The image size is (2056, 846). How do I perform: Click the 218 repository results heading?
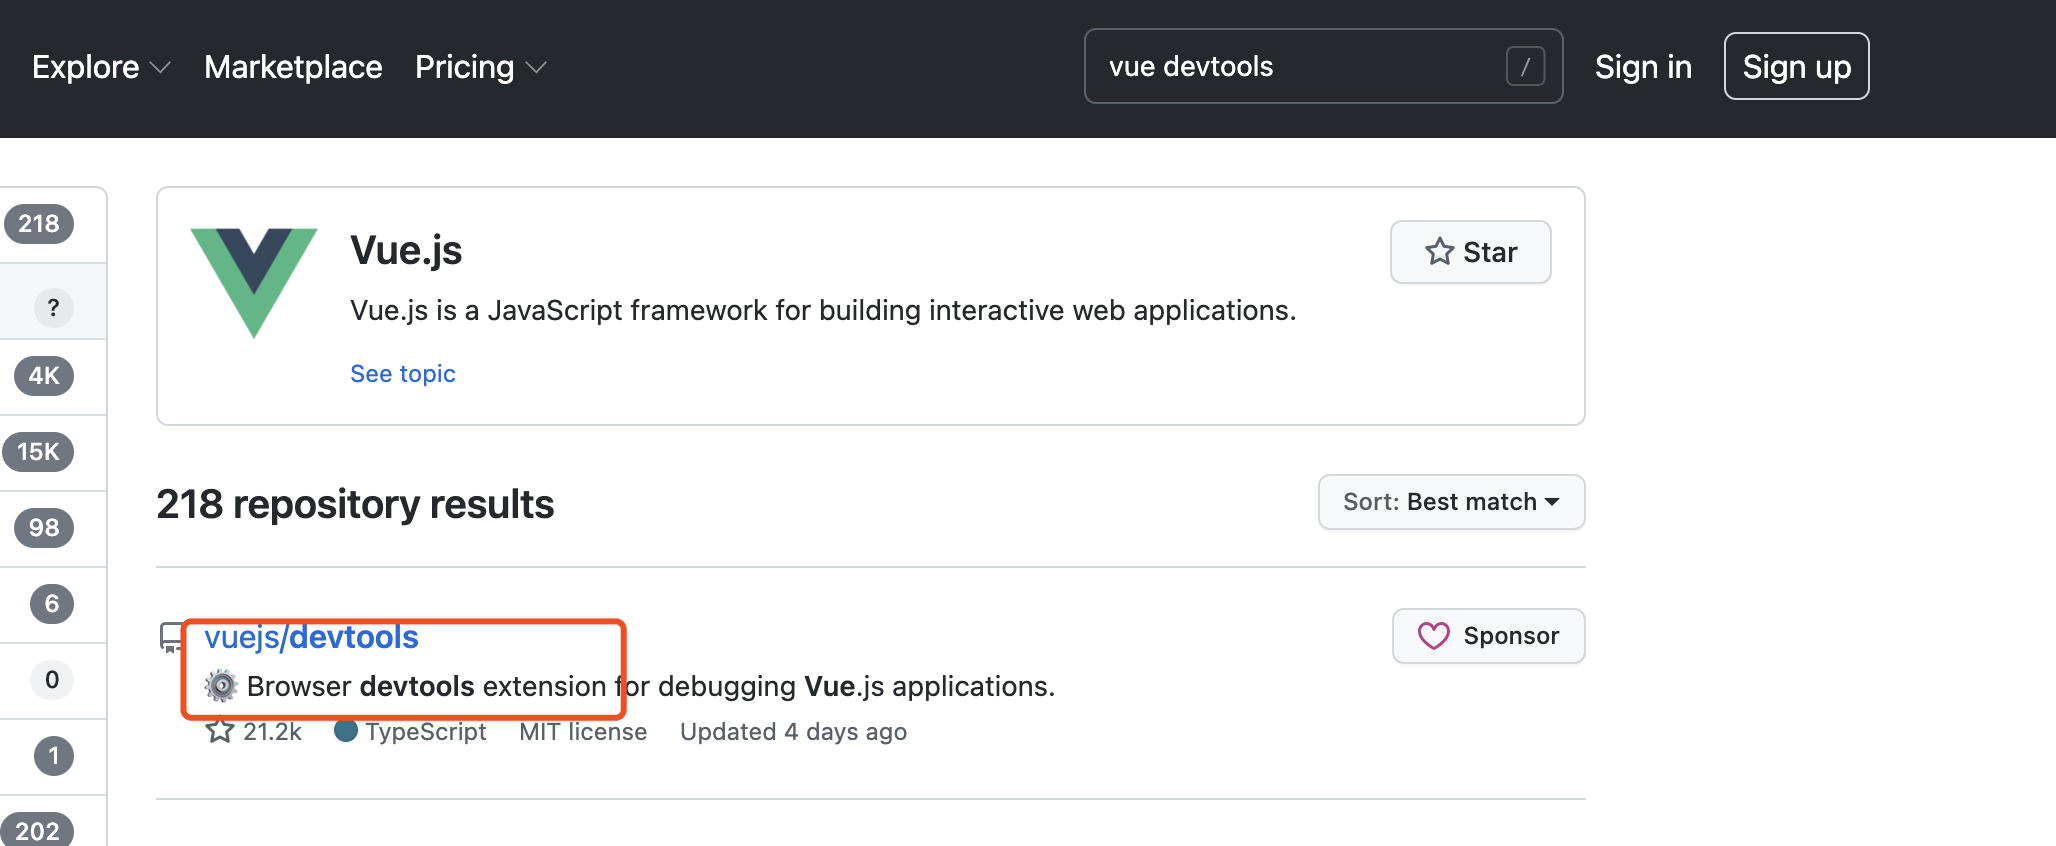[355, 504]
